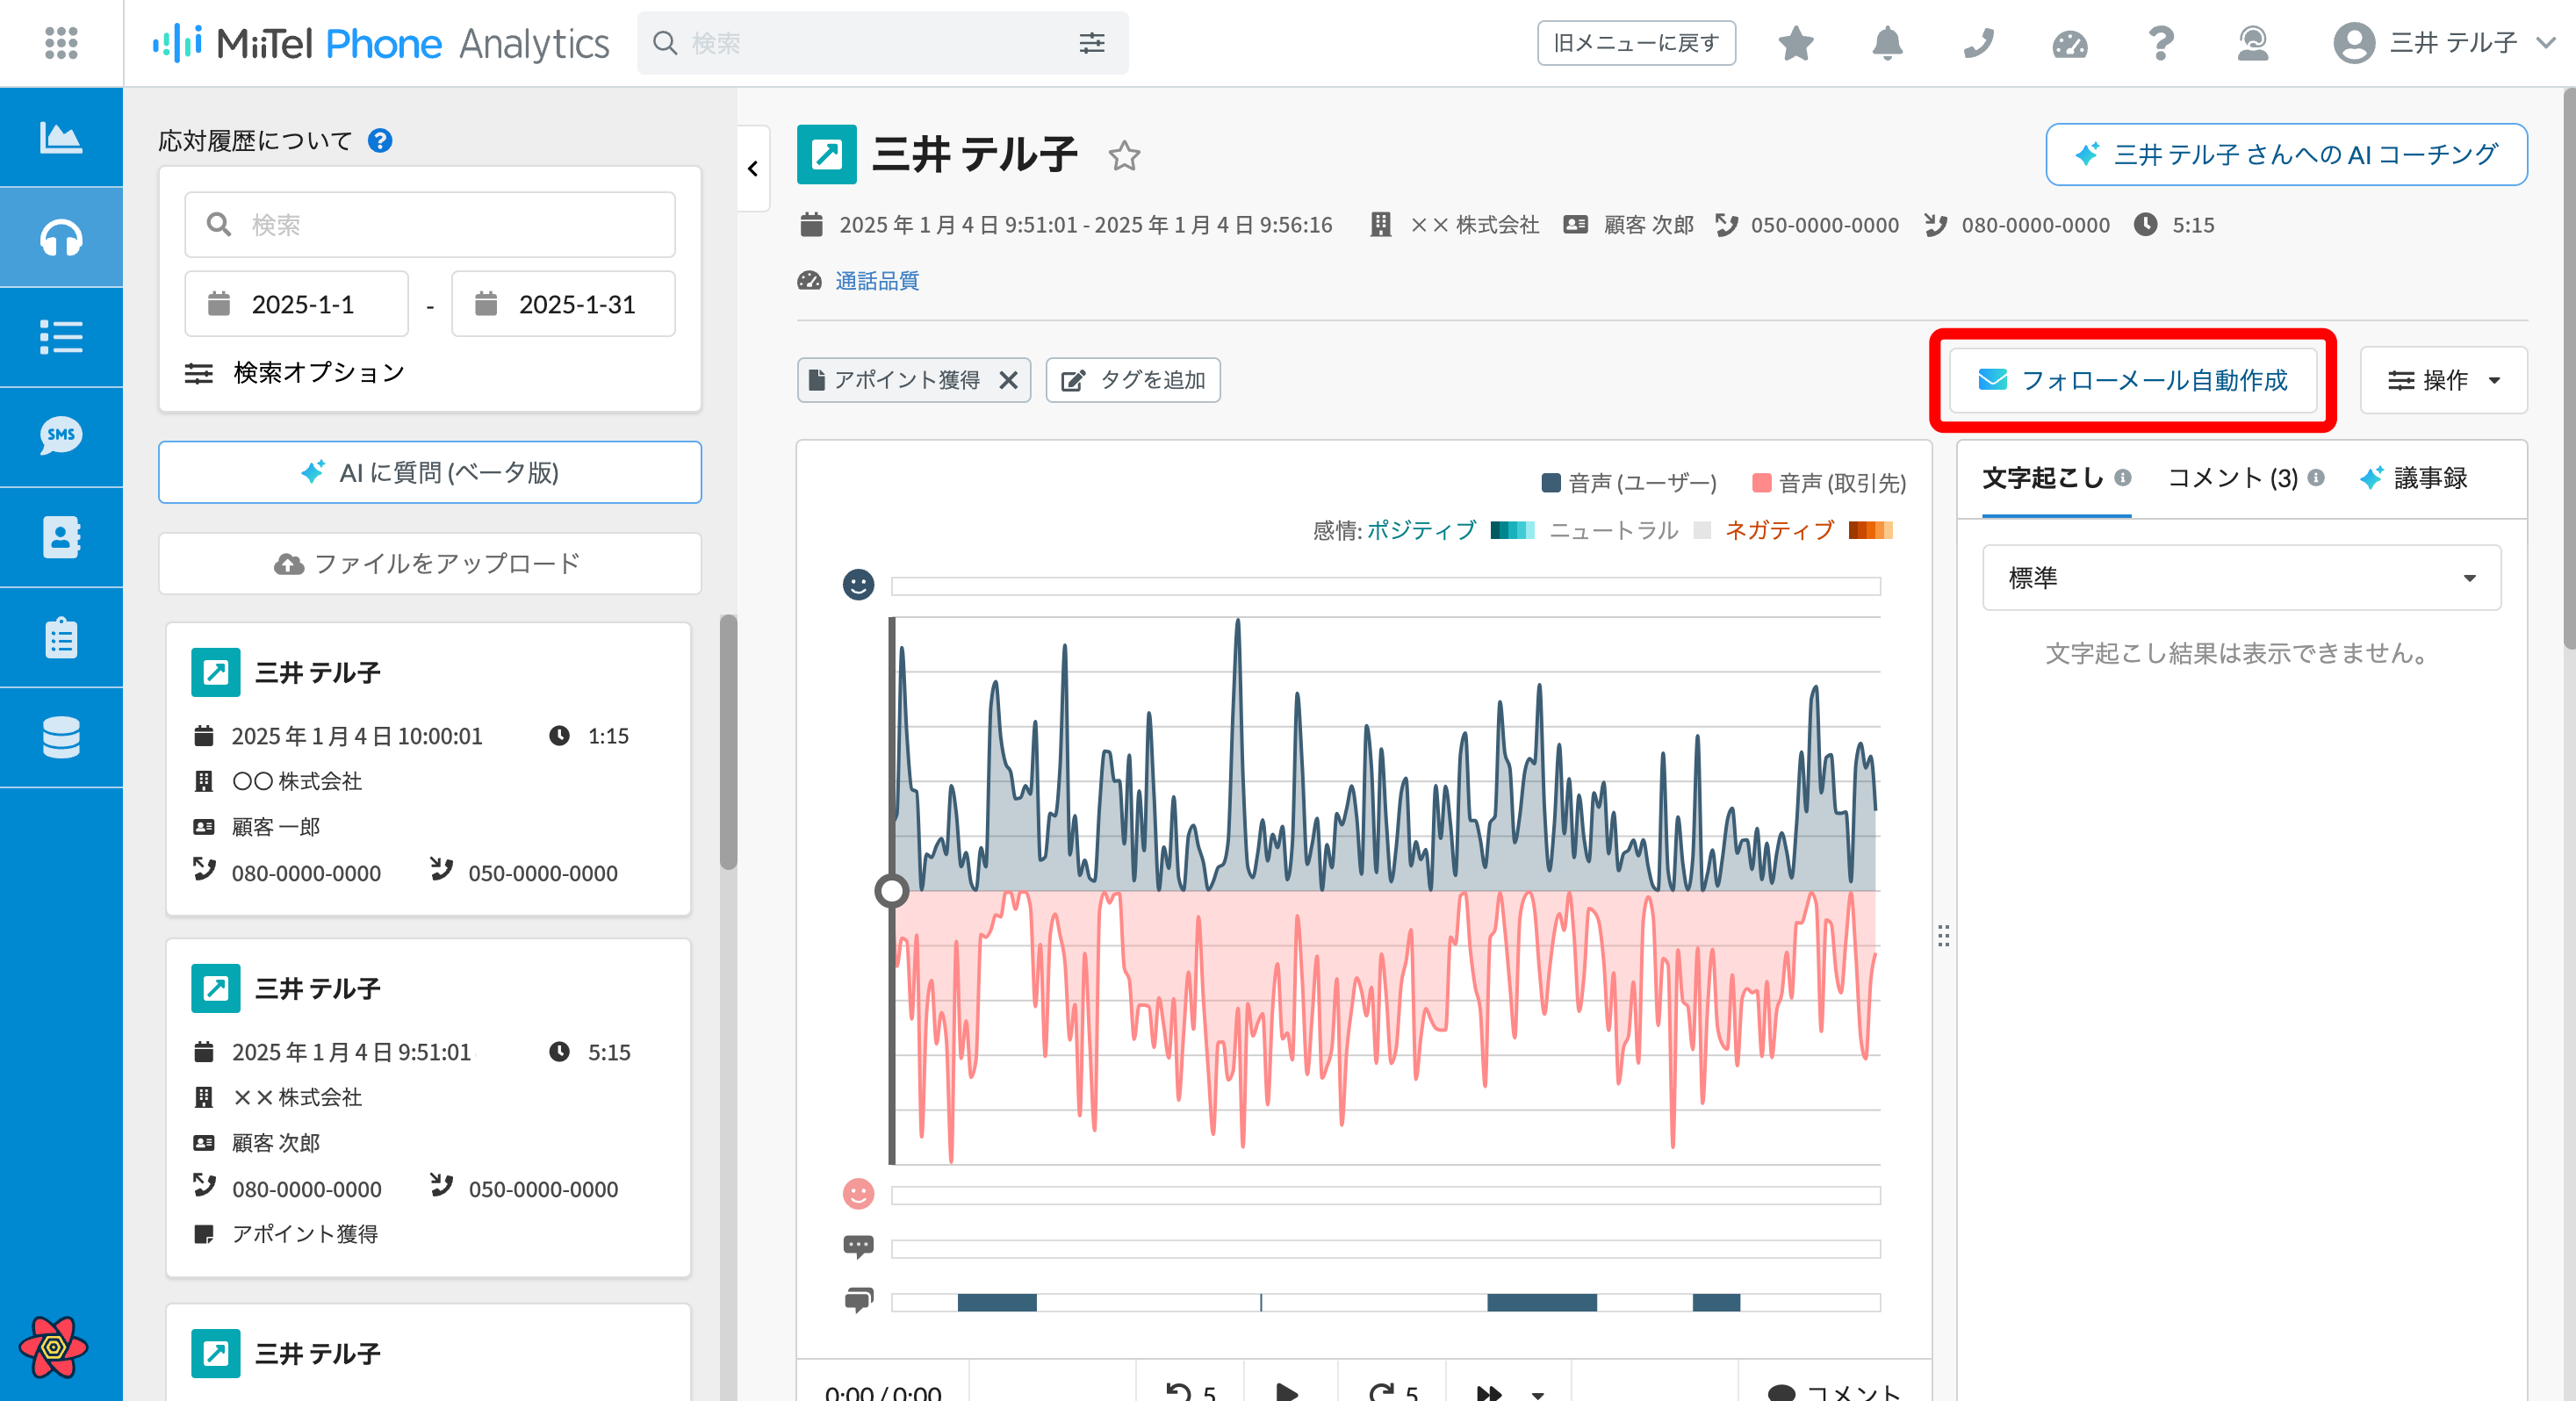Open the SMS sidebar icon
2576x1401 pixels.
pyautogui.click(x=61, y=437)
